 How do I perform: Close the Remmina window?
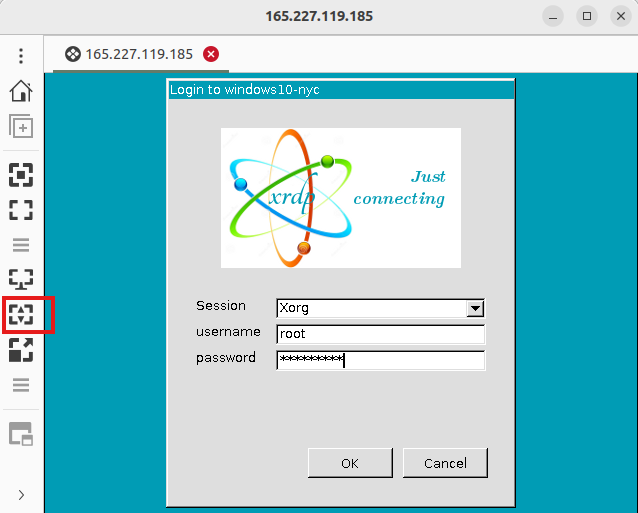pos(621,16)
